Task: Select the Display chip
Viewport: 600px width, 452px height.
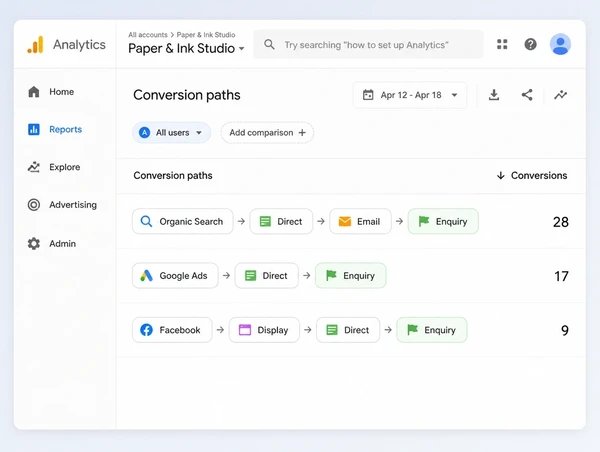Action: click(264, 330)
